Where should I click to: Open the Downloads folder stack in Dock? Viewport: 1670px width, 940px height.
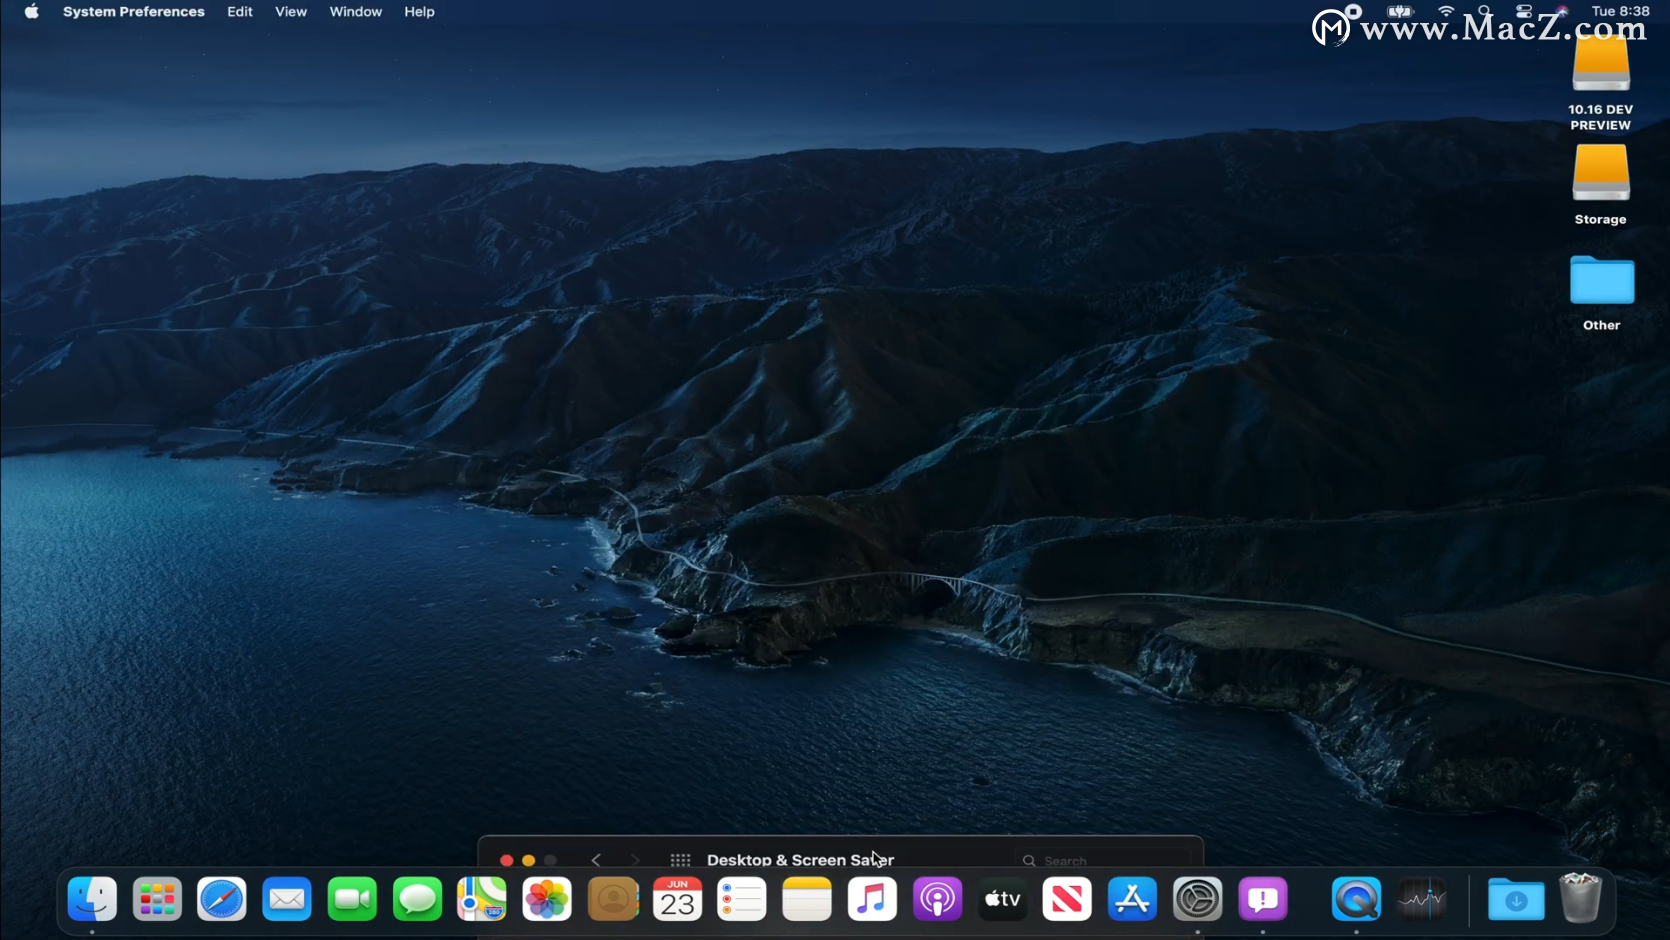point(1516,899)
